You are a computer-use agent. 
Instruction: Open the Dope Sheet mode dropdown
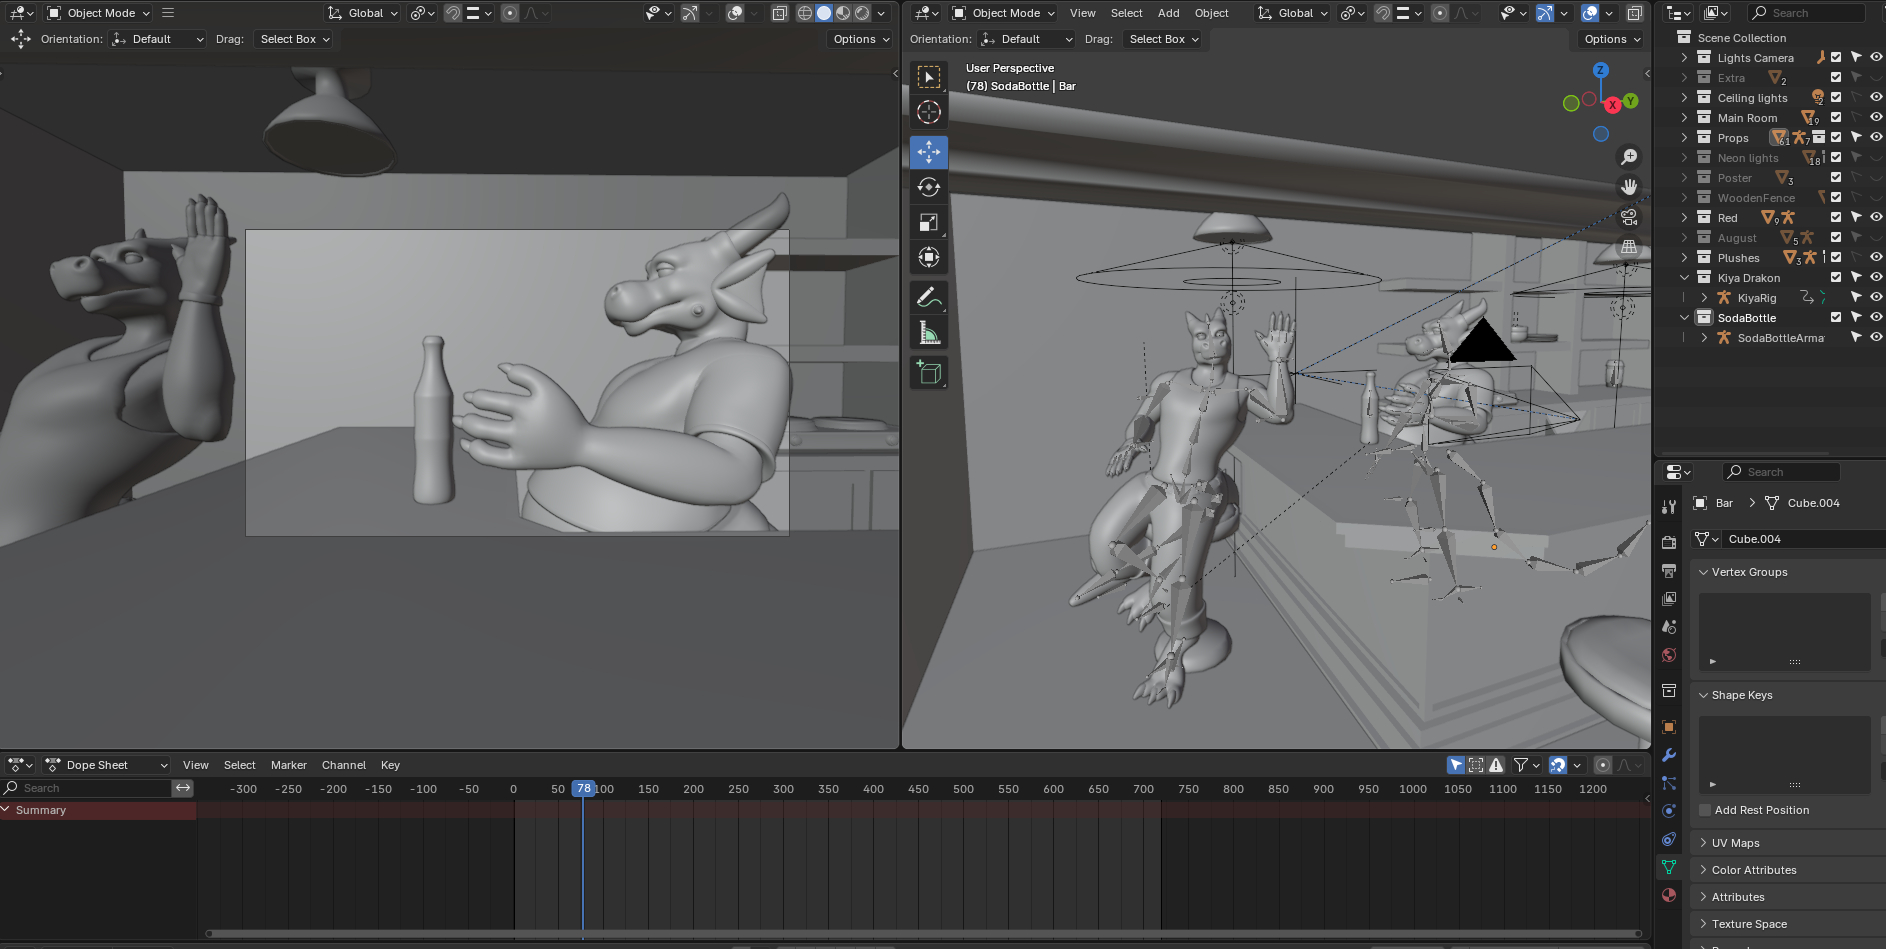tap(107, 765)
